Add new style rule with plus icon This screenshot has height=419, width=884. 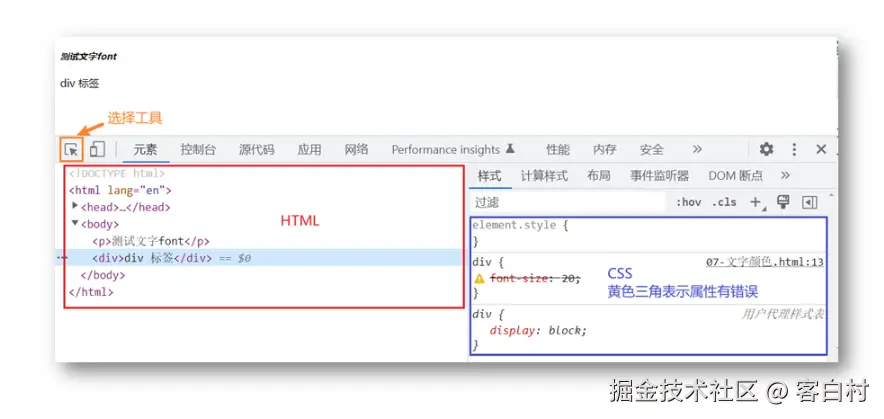[755, 202]
